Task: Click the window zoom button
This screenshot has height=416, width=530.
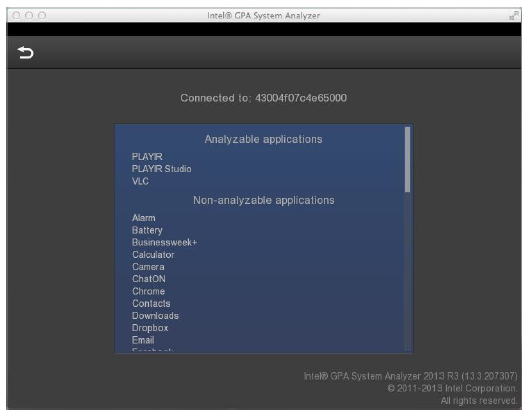Action: click(42, 16)
